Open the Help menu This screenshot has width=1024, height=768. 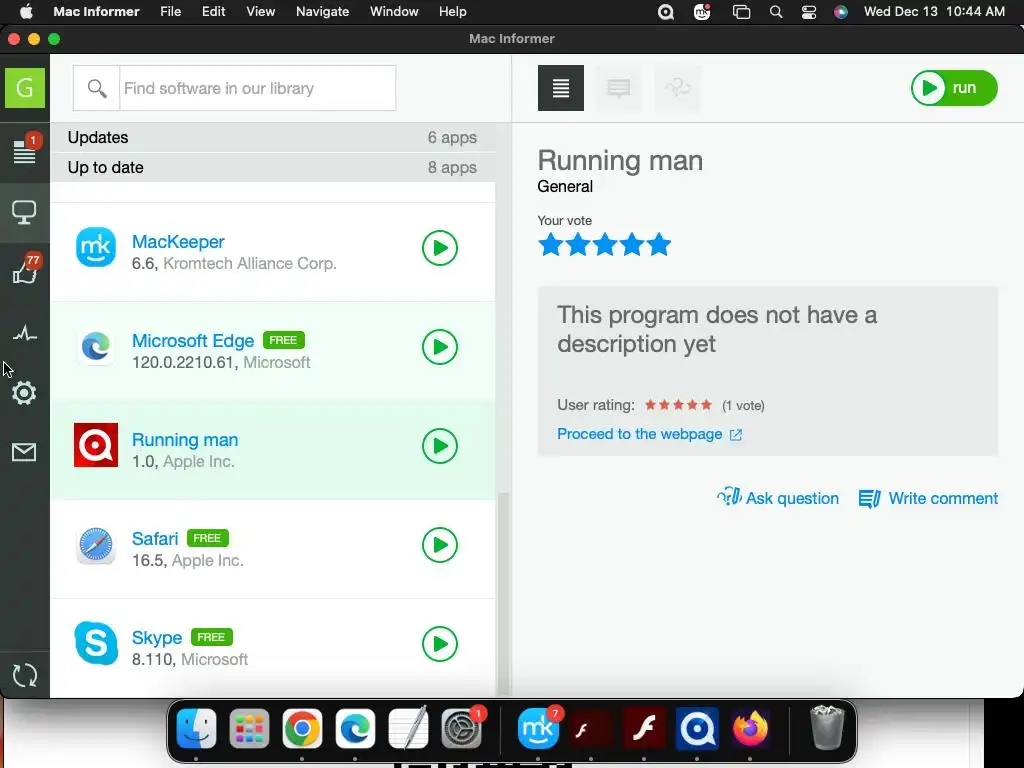point(453,12)
